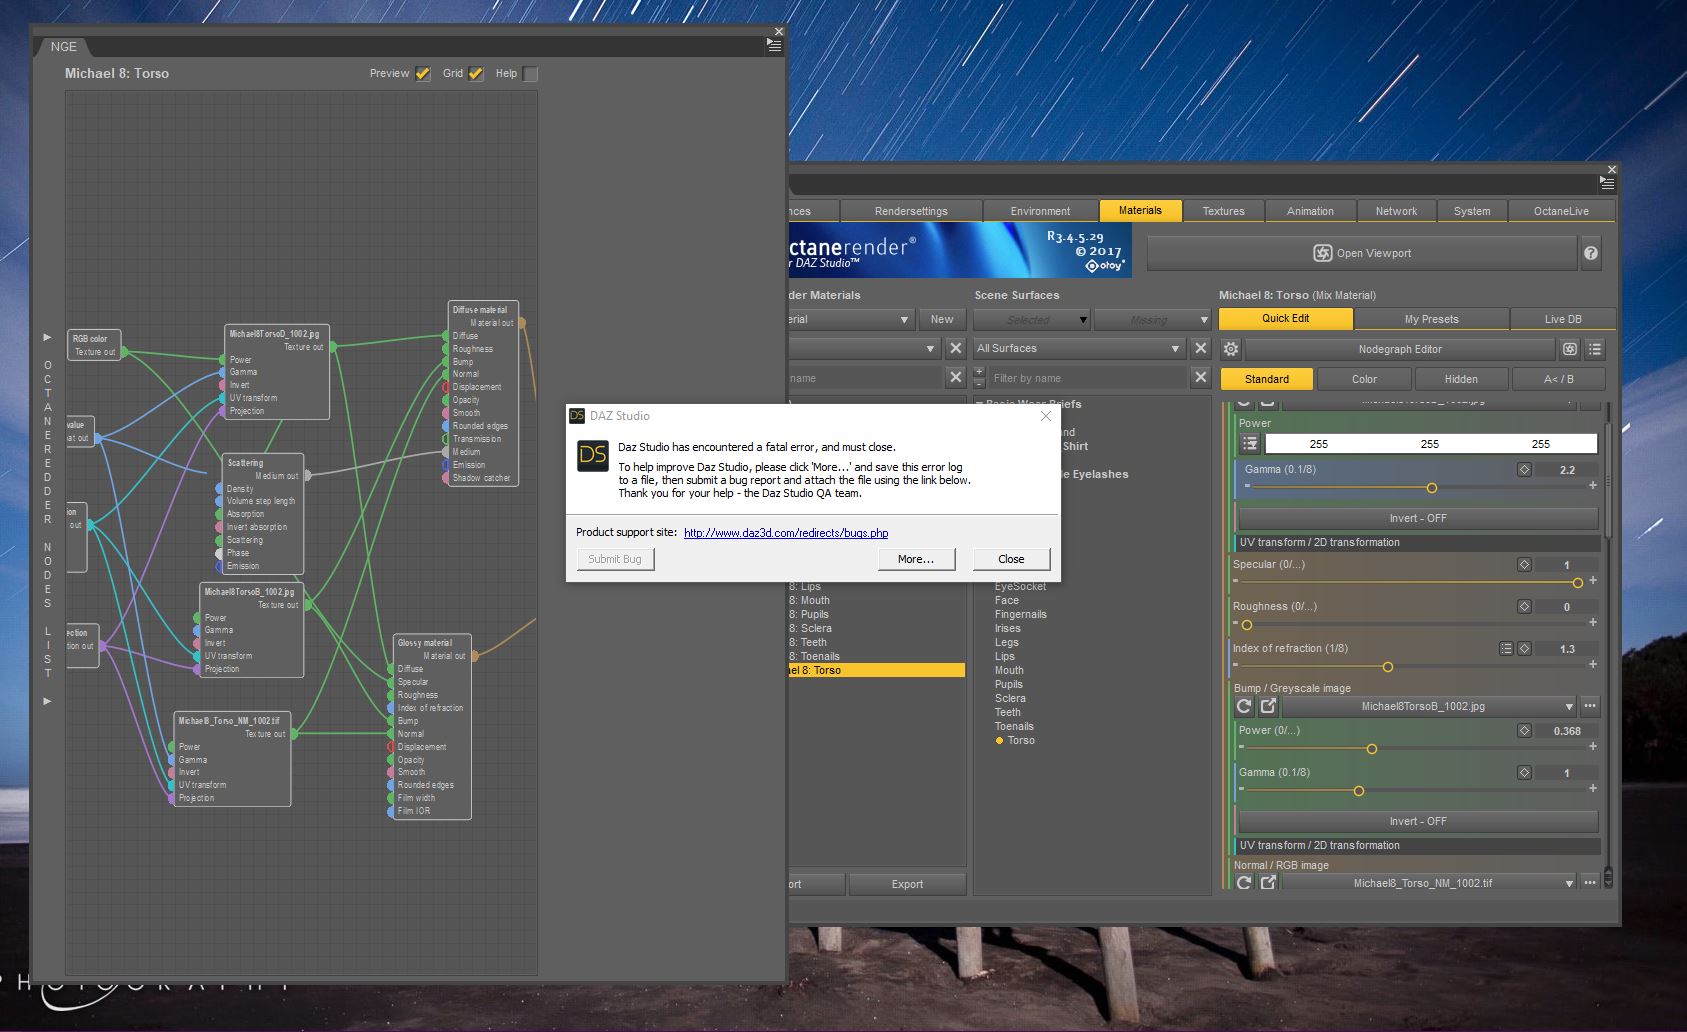
Task: Click the Open Viewport button
Action: click(x=1362, y=253)
